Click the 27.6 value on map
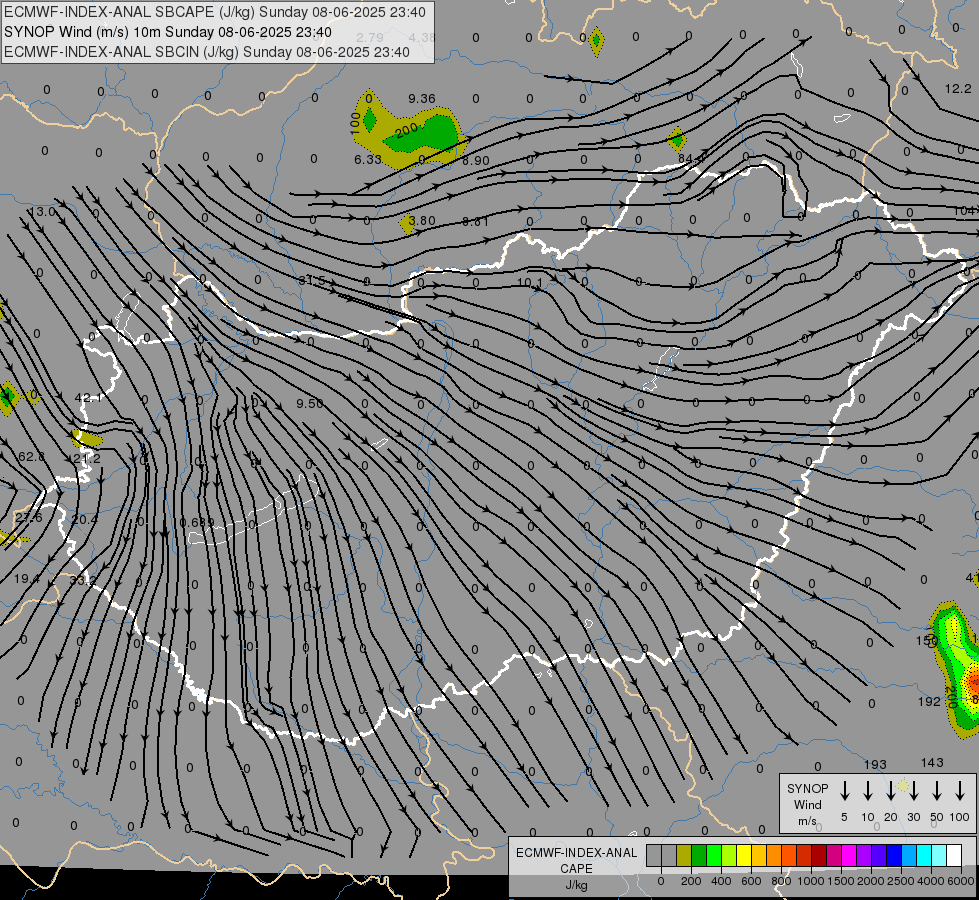The height and width of the screenshot is (900, 979). pos(29,518)
